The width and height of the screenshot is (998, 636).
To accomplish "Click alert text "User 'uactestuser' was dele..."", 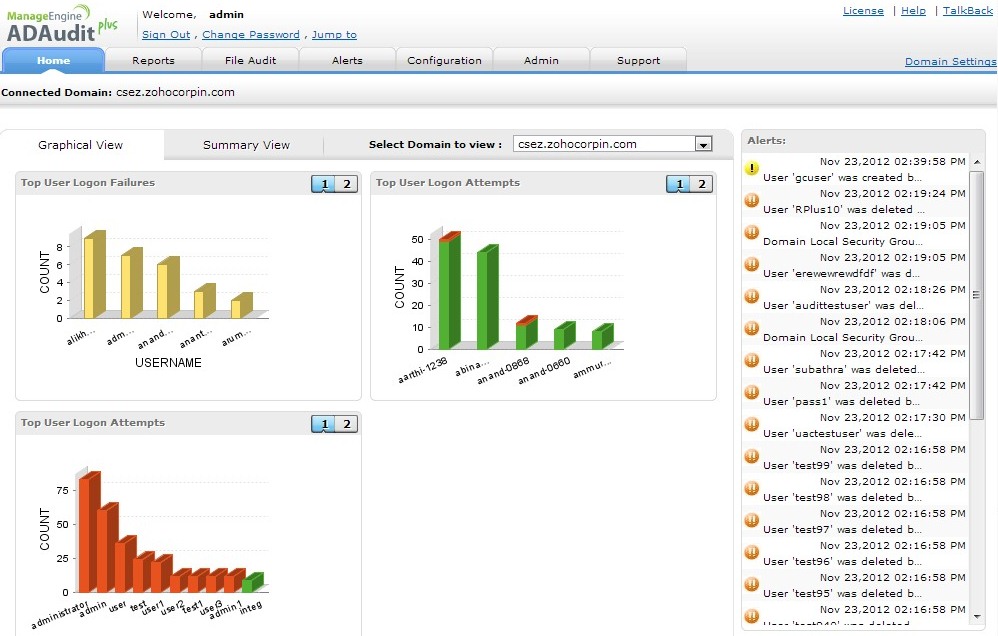I will click(842, 434).
